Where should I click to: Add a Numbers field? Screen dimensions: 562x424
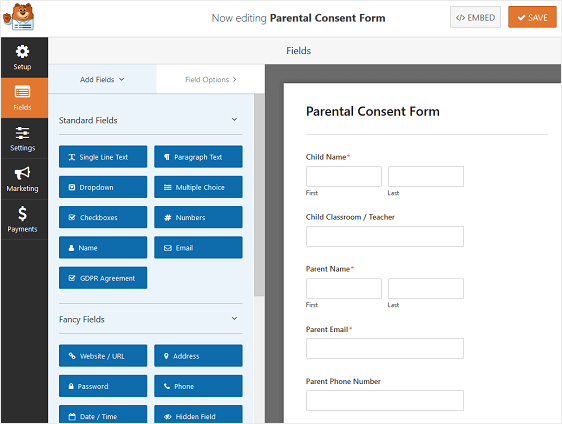pos(198,217)
